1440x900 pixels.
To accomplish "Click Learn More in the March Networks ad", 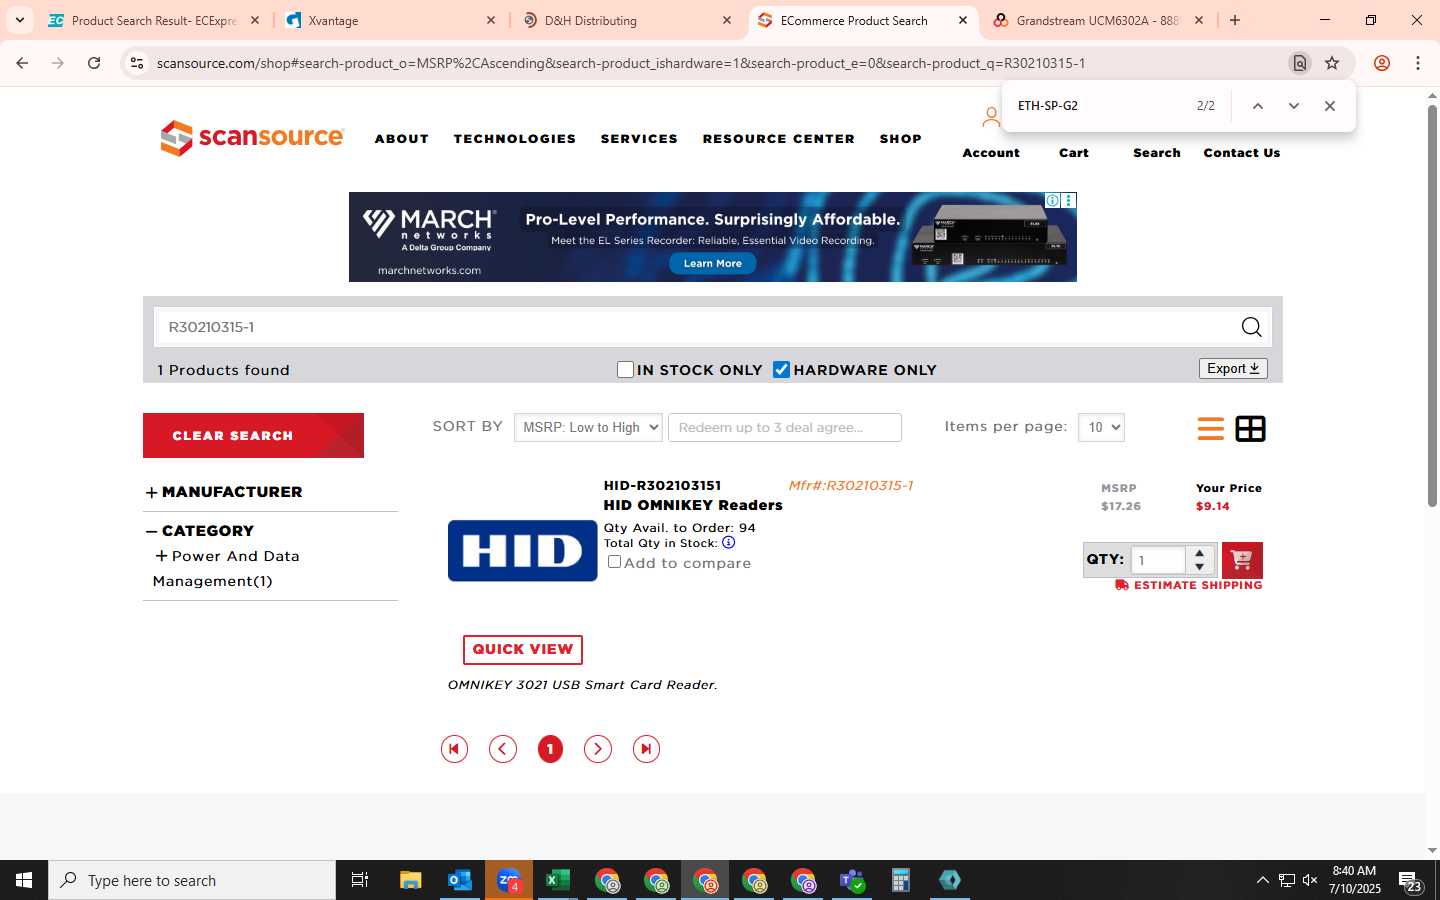I will (713, 263).
